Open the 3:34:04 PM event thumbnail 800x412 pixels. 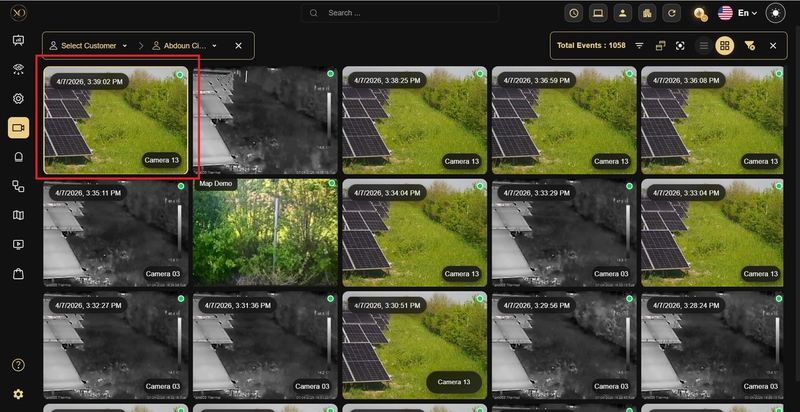[415, 233]
